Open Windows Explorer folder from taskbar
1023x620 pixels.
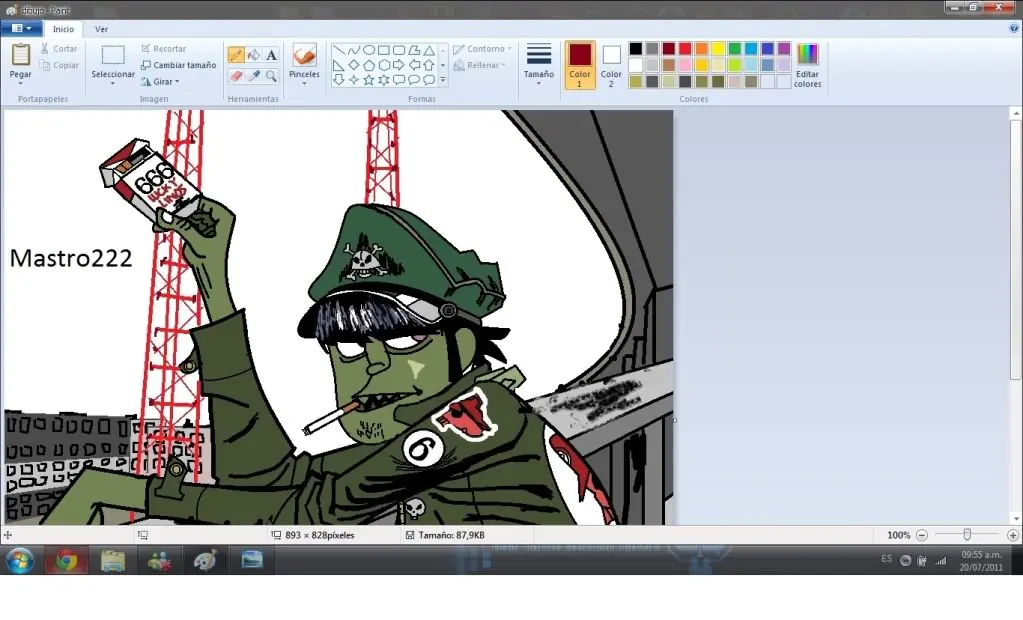click(x=113, y=561)
